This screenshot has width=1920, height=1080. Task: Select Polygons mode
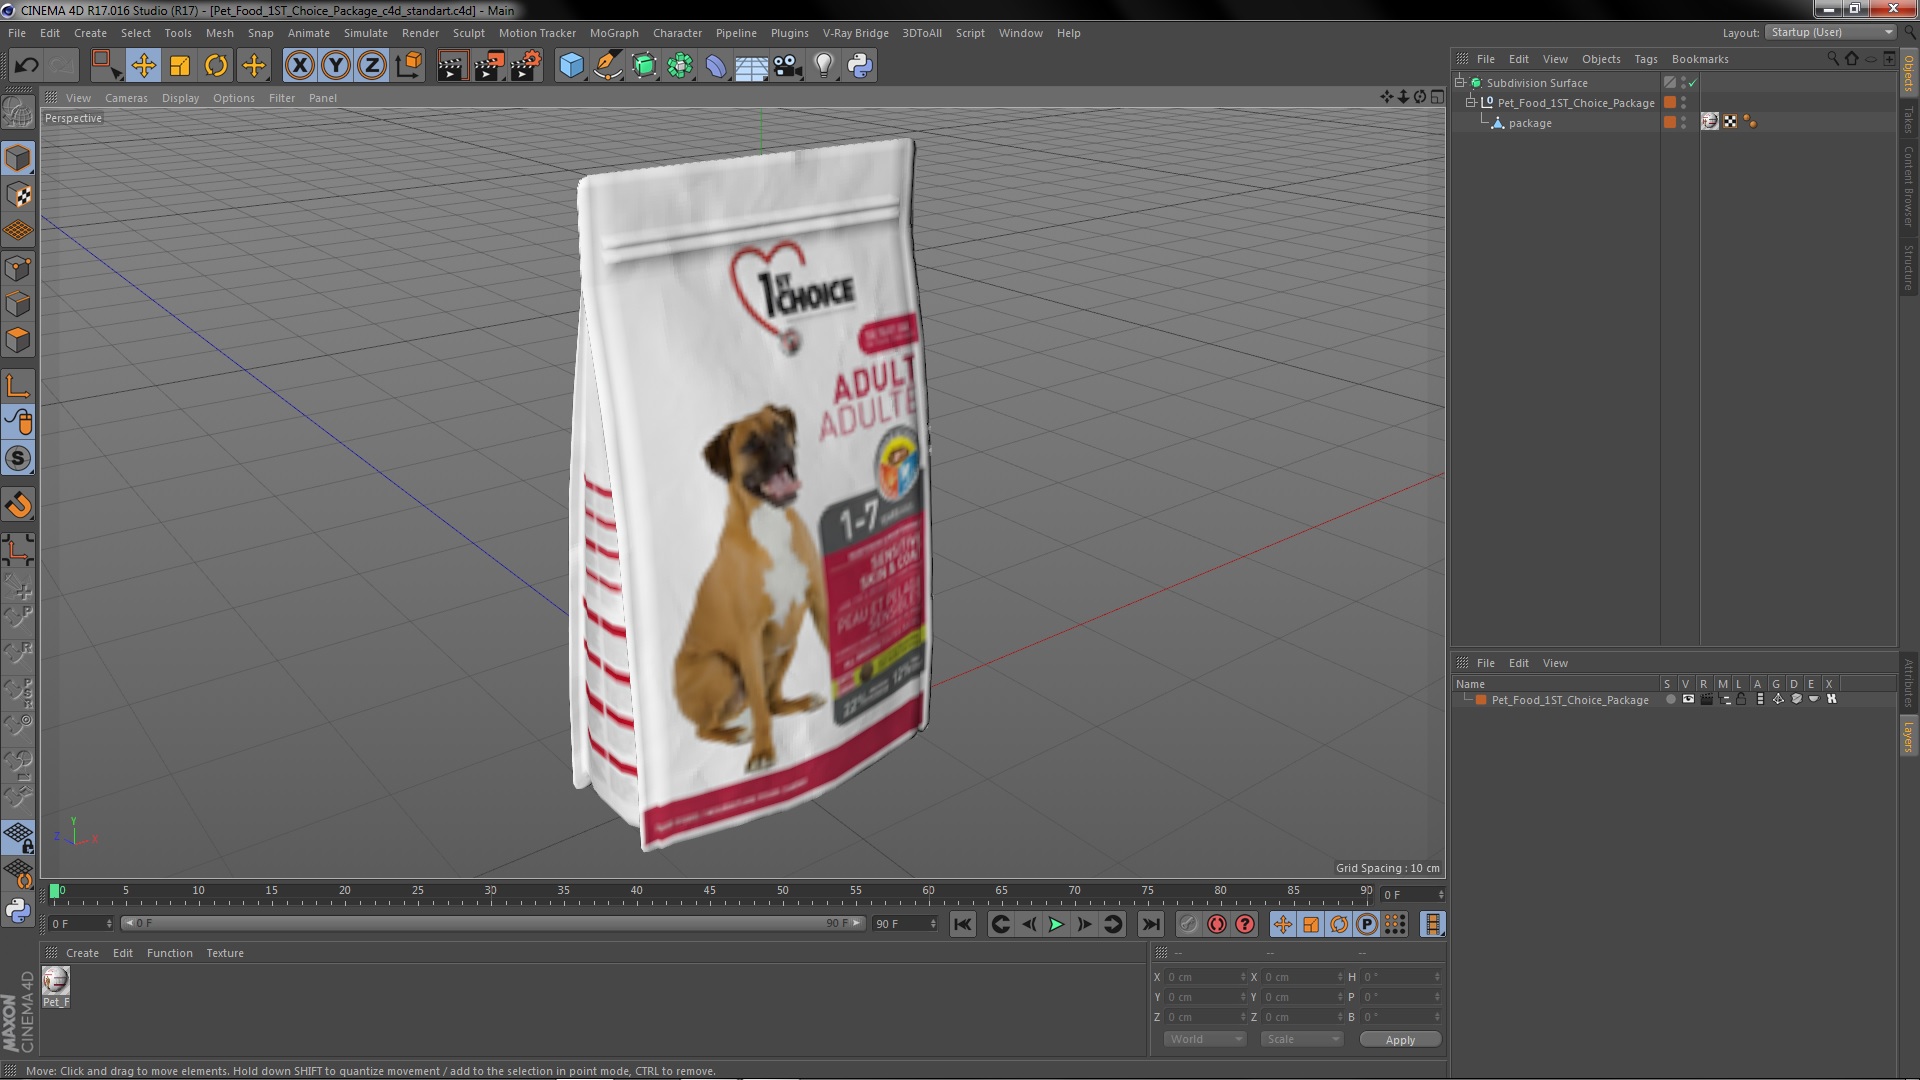pyautogui.click(x=18, y=340)
